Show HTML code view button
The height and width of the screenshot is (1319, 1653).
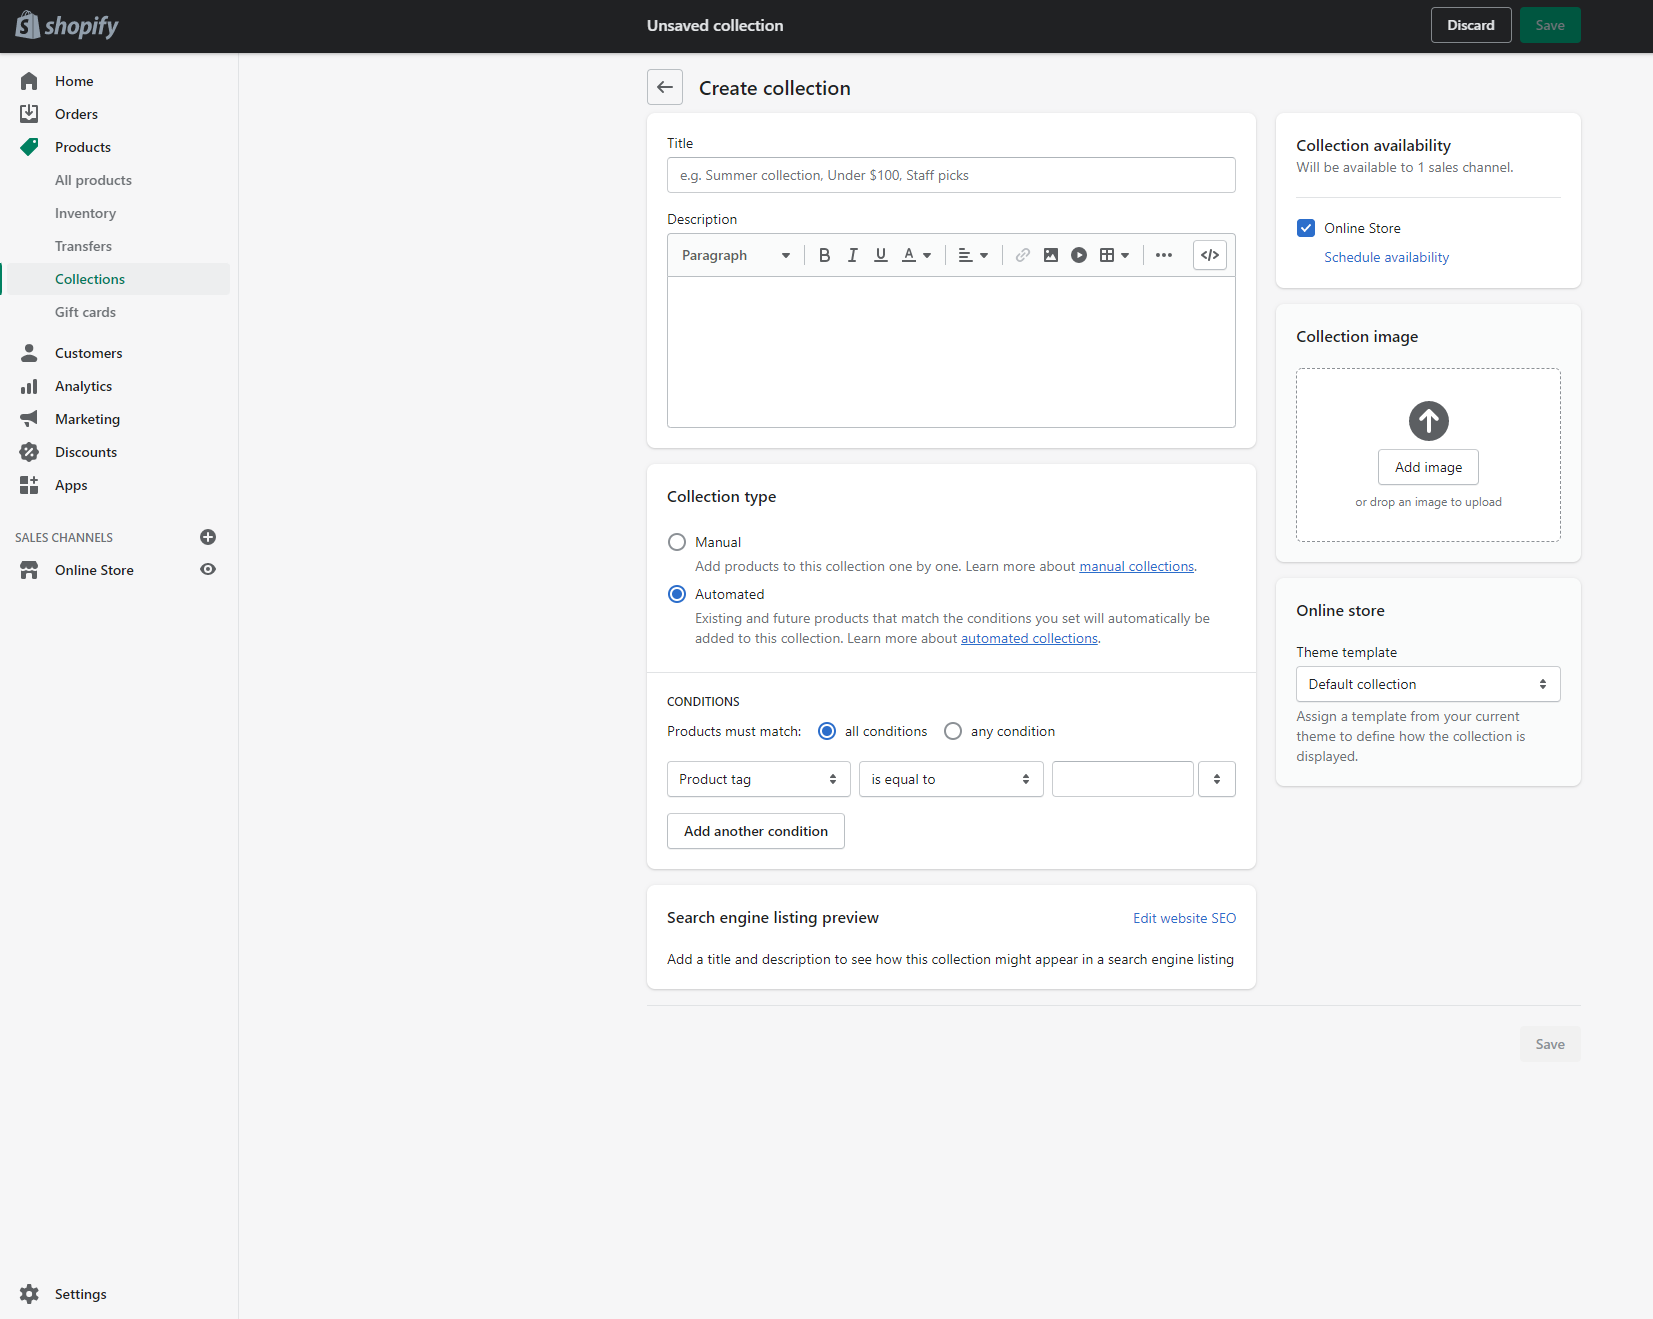(1209, 255)
